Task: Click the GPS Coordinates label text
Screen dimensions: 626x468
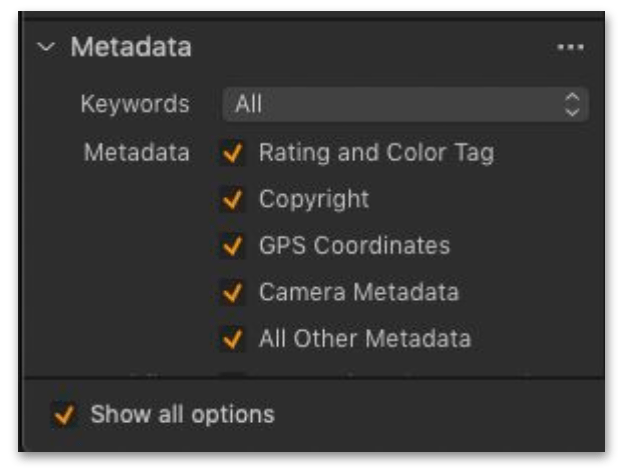Action: click(354, 246)
